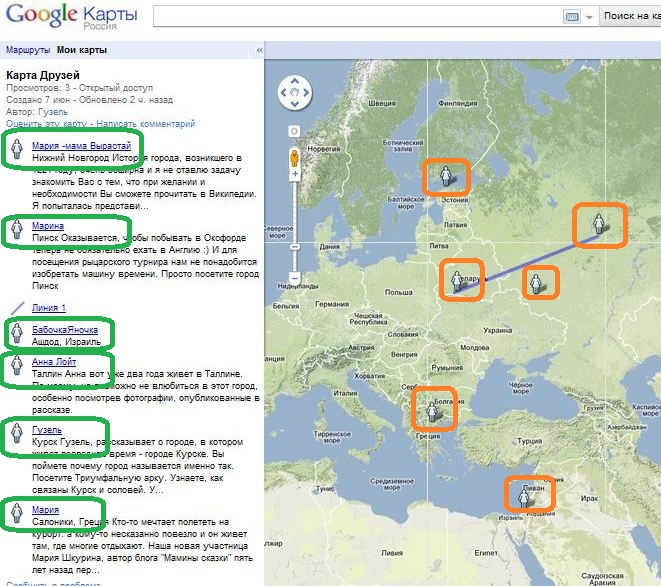Click the map marker near Greece and Bulgaria
The image size is (661, 586).
(x=432, y=411)
